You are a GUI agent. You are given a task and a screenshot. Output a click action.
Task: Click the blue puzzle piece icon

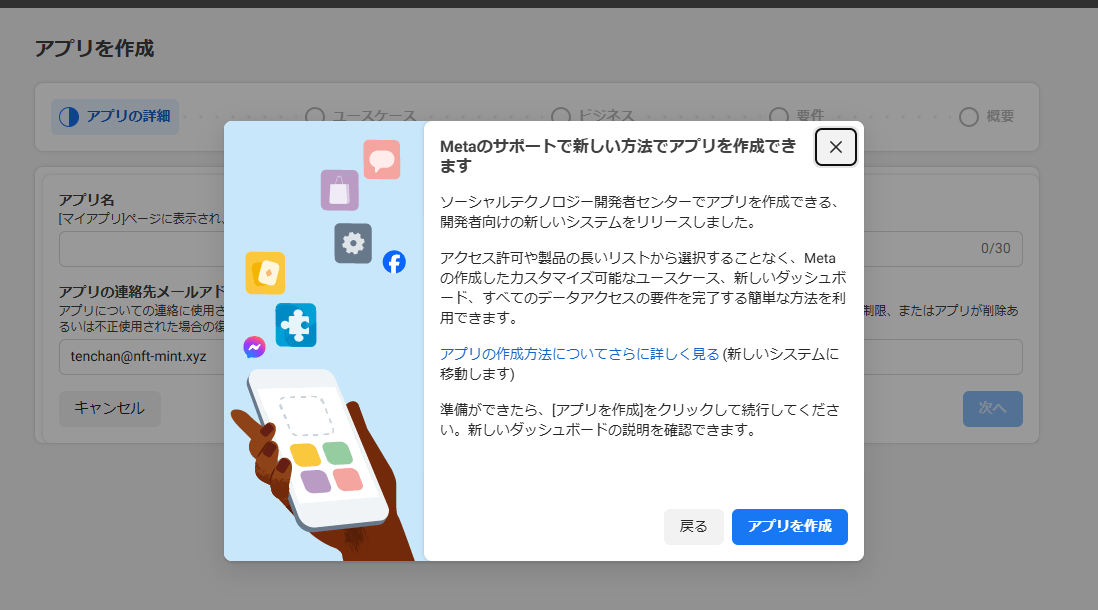coord(296,324)
